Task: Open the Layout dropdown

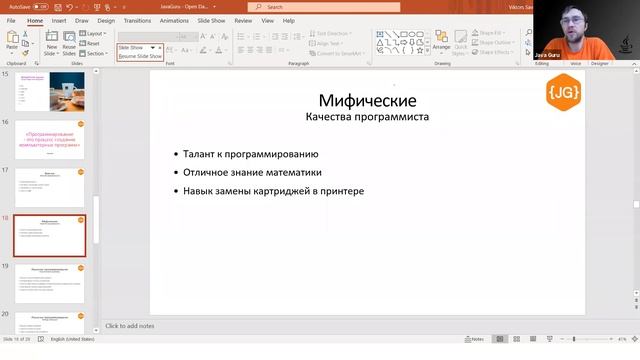Action: point(93,33)
